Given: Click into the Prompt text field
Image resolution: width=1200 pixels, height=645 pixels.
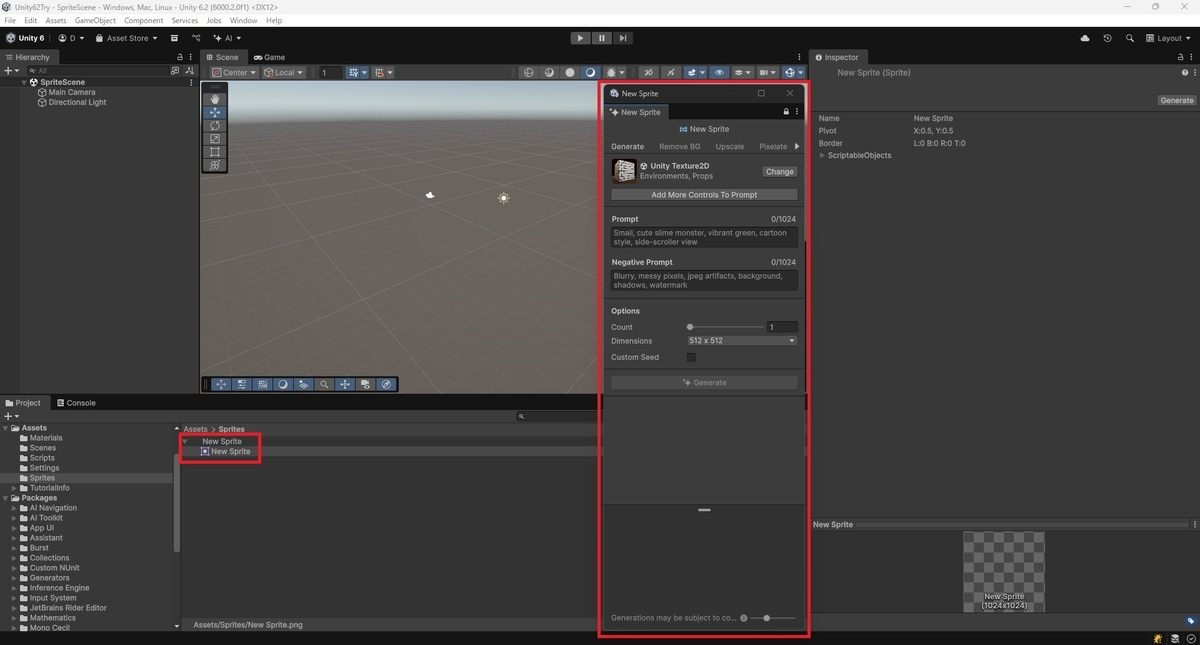Looking at the screenshot, I should tap(704, 237).
